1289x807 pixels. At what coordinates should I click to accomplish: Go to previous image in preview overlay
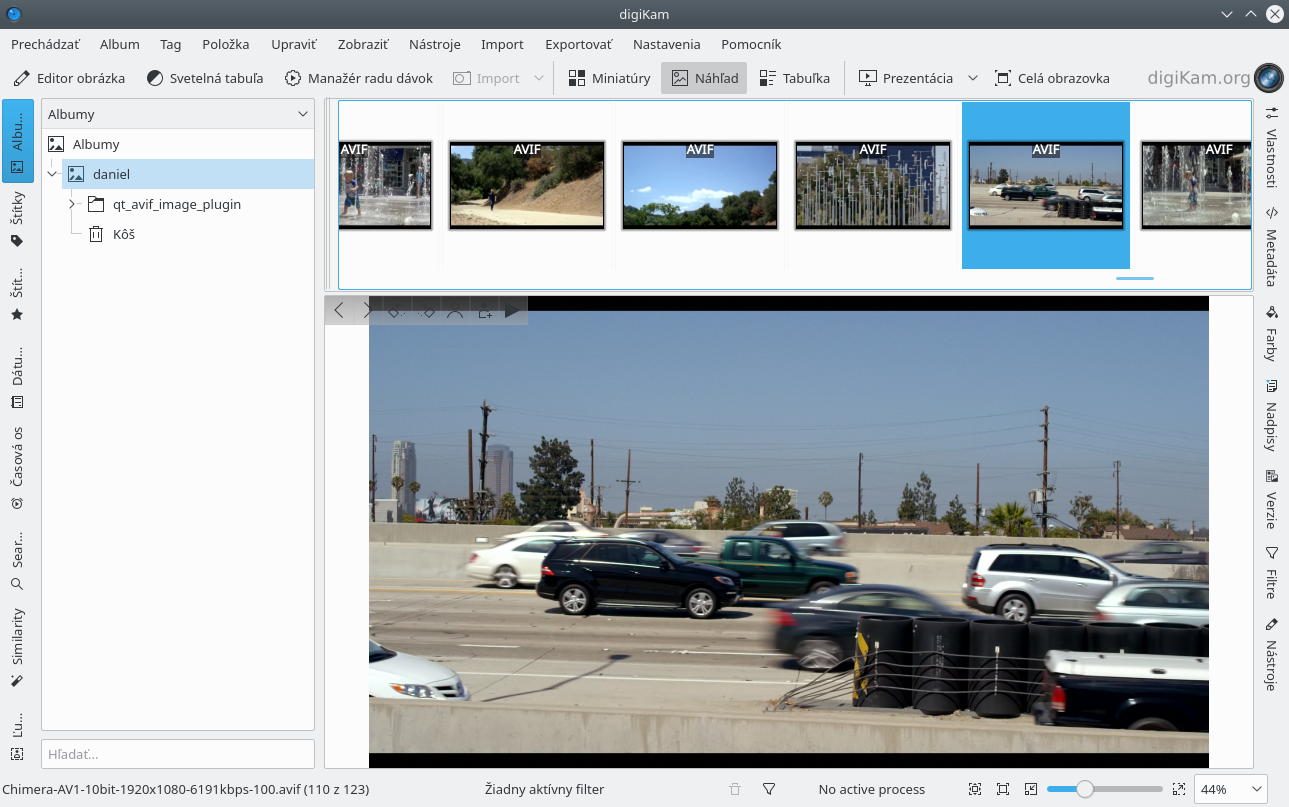[339, 311]
